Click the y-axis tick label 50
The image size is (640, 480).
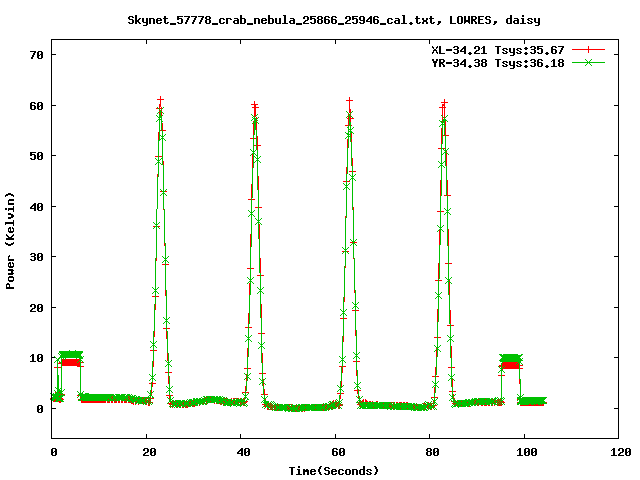36,156
